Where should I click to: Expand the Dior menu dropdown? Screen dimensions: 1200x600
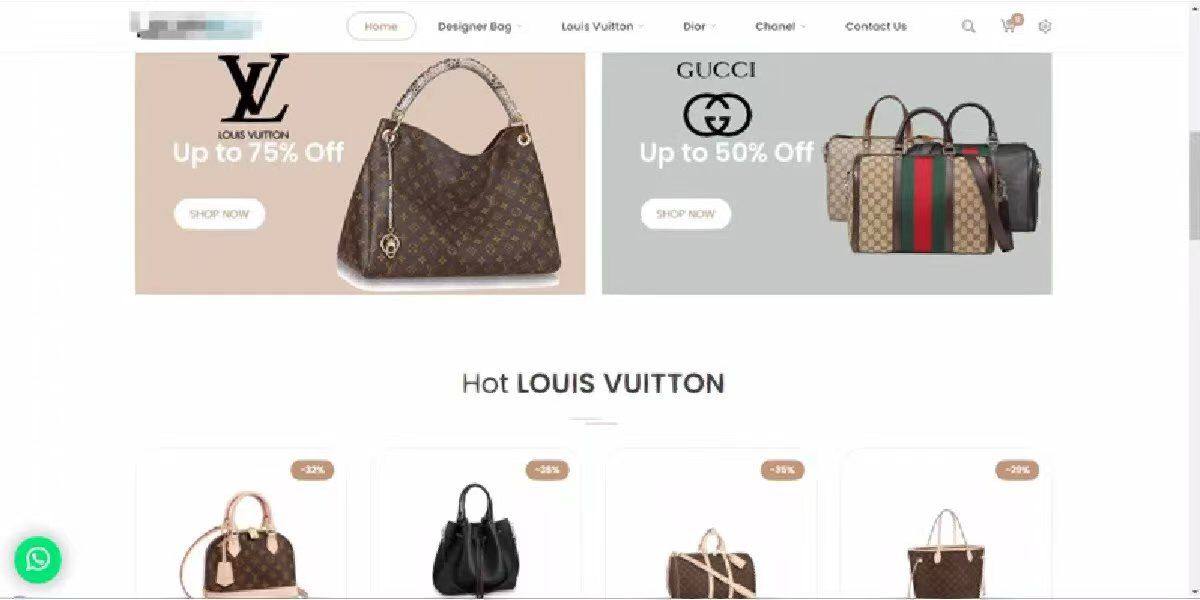699,27
